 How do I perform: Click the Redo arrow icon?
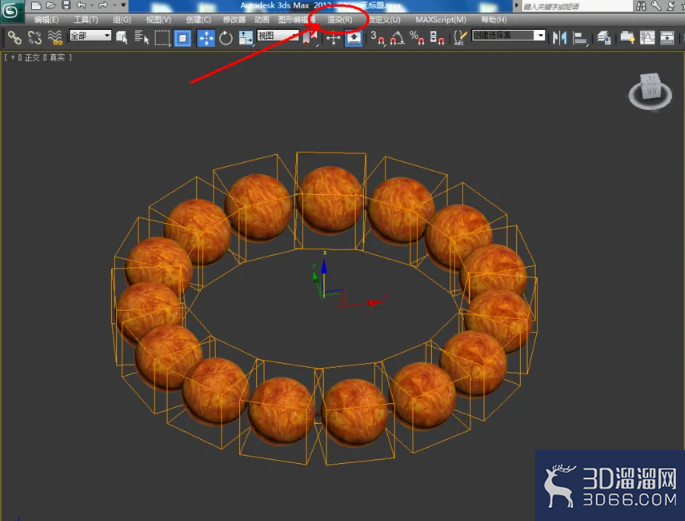[x=103, y=6]
